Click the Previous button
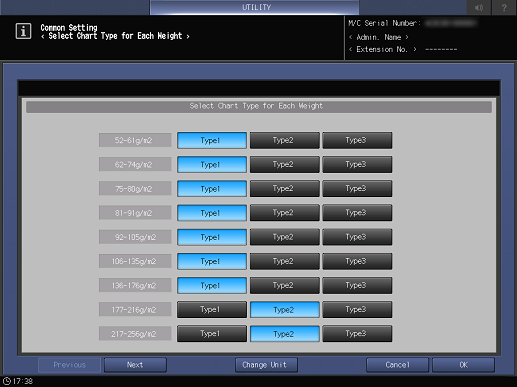Viewport: 517px width, 387px height. pyautogui.click(x=69, y=365)
